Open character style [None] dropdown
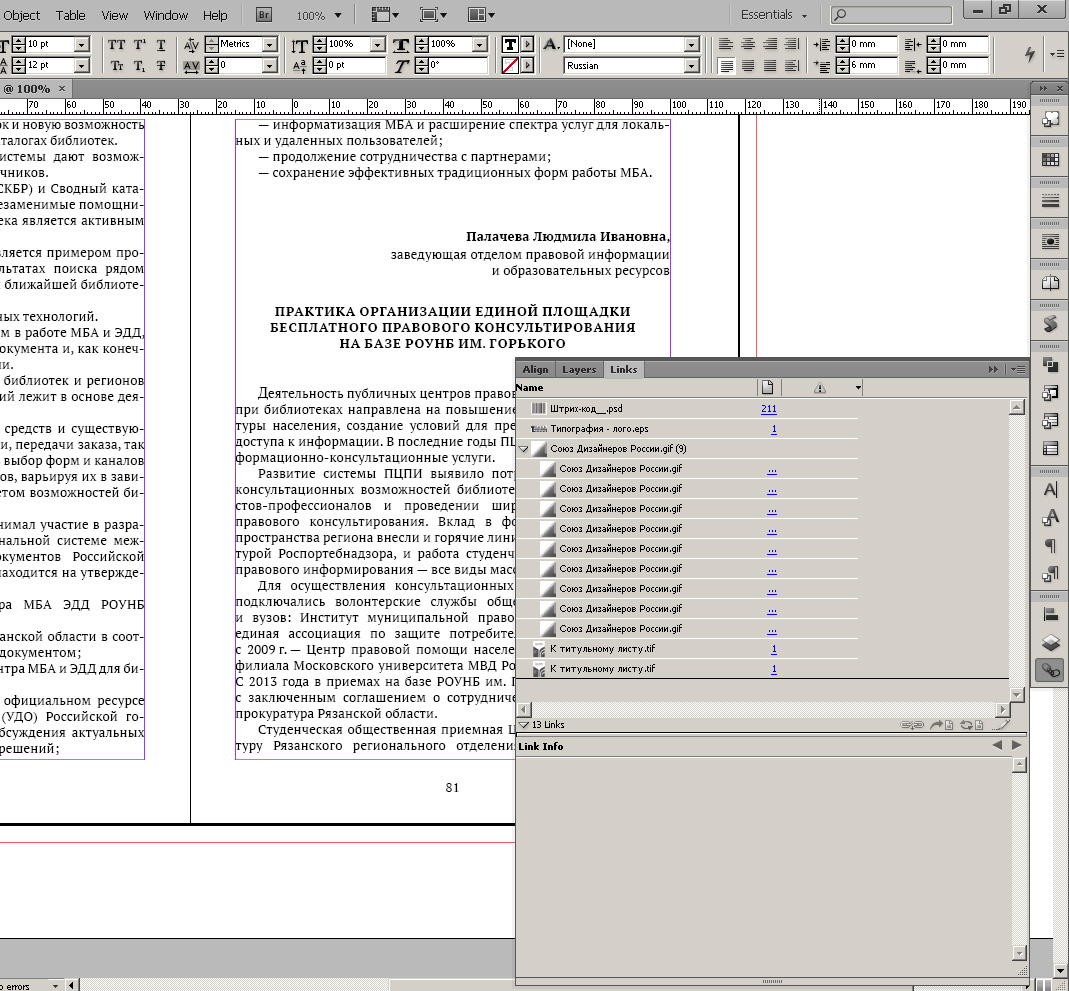Screen dimensions: 1069x991 (691, 44)
